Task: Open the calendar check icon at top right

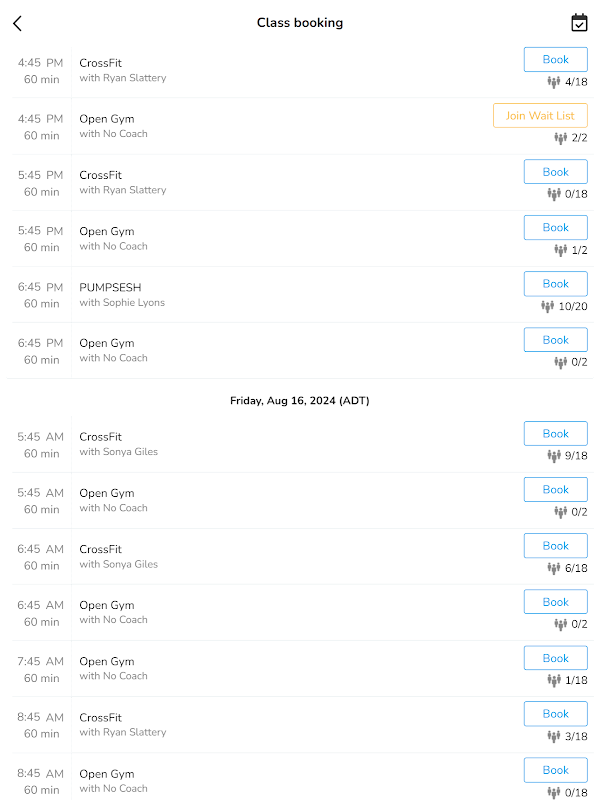Action: (579, 23)
